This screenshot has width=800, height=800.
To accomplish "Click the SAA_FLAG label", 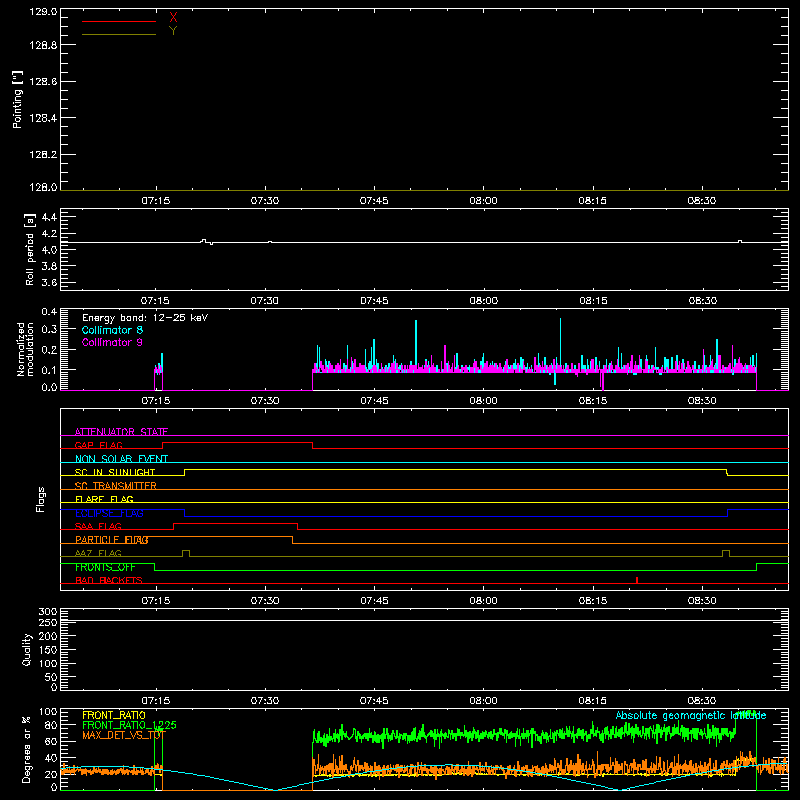I will [98, 526].
